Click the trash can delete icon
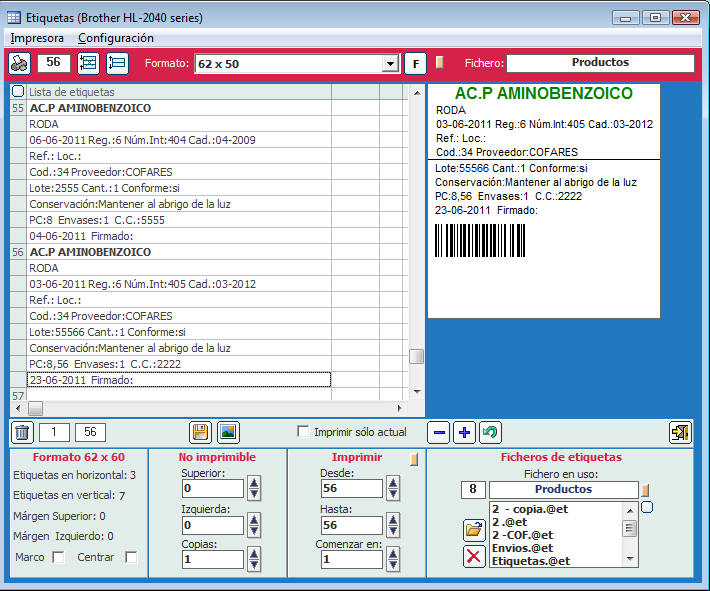 (21, 432)
